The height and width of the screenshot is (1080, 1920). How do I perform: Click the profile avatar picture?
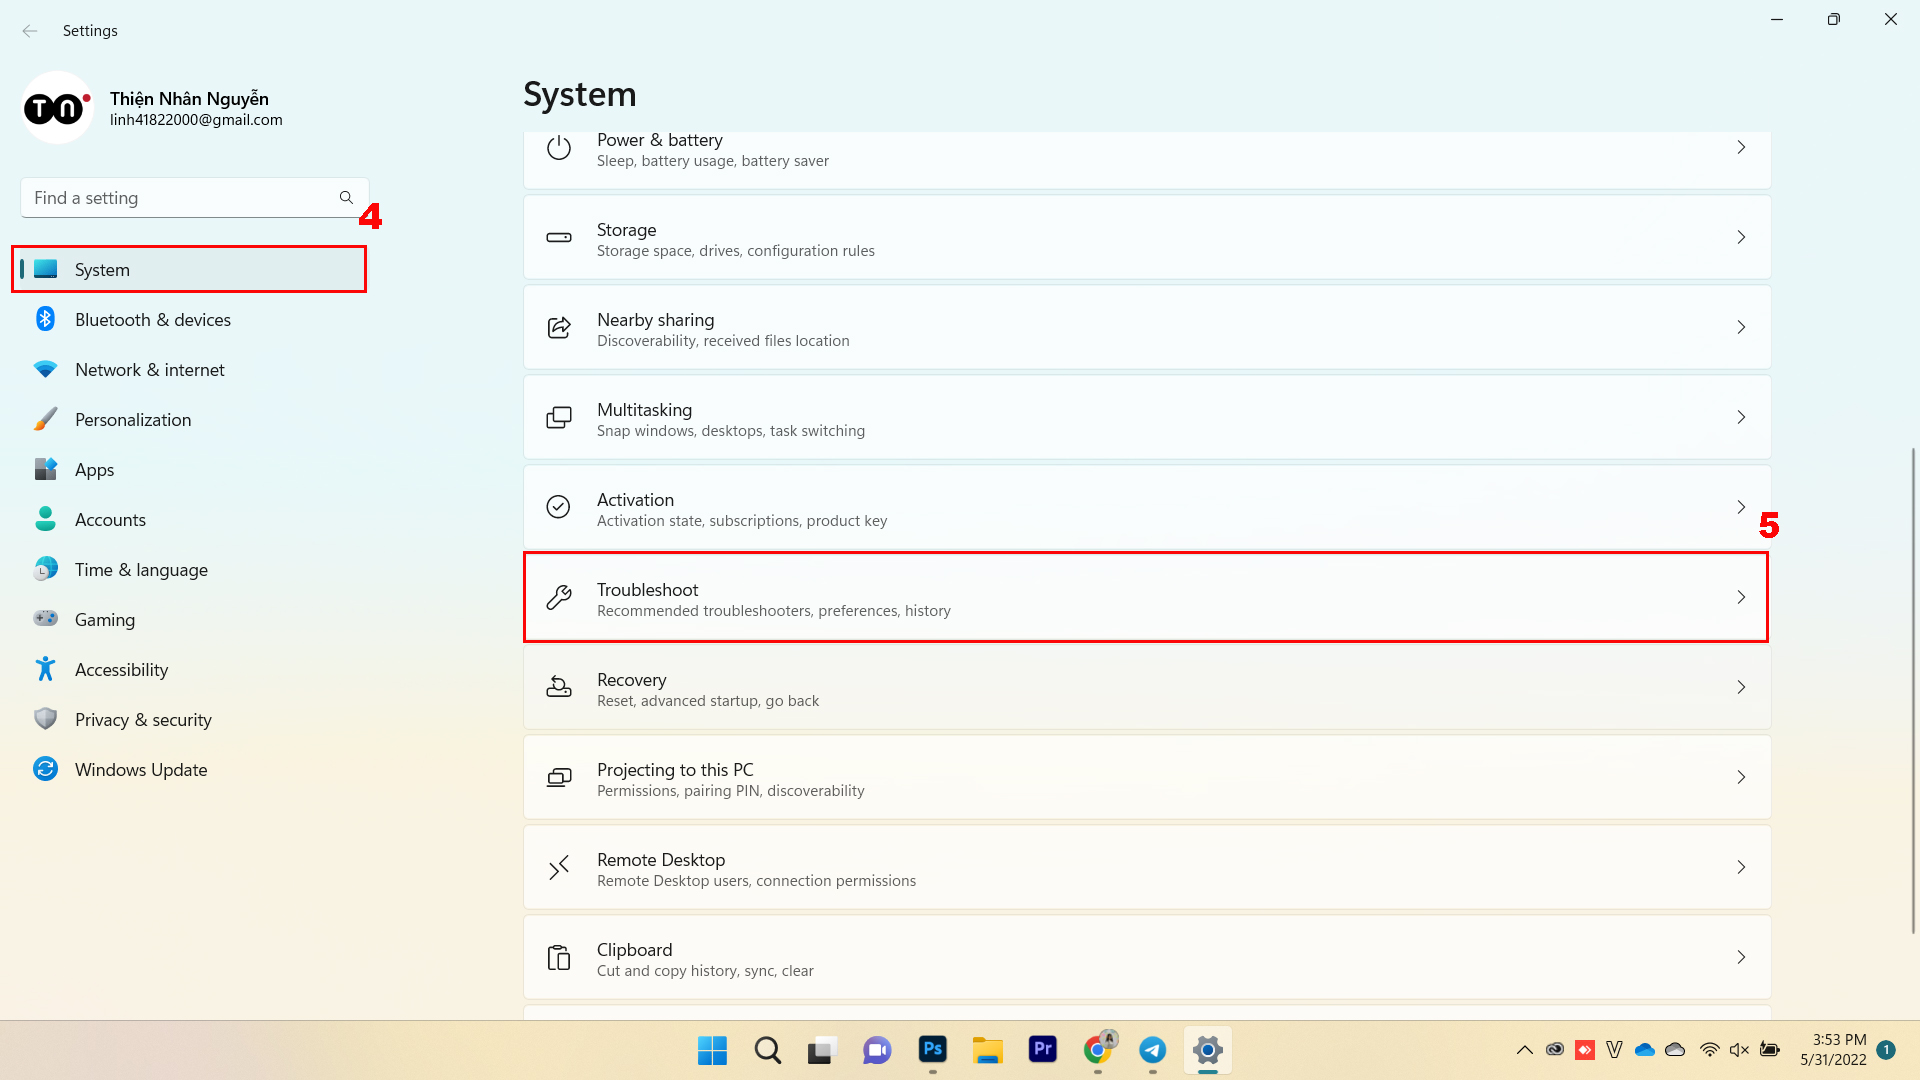(58, 107)
